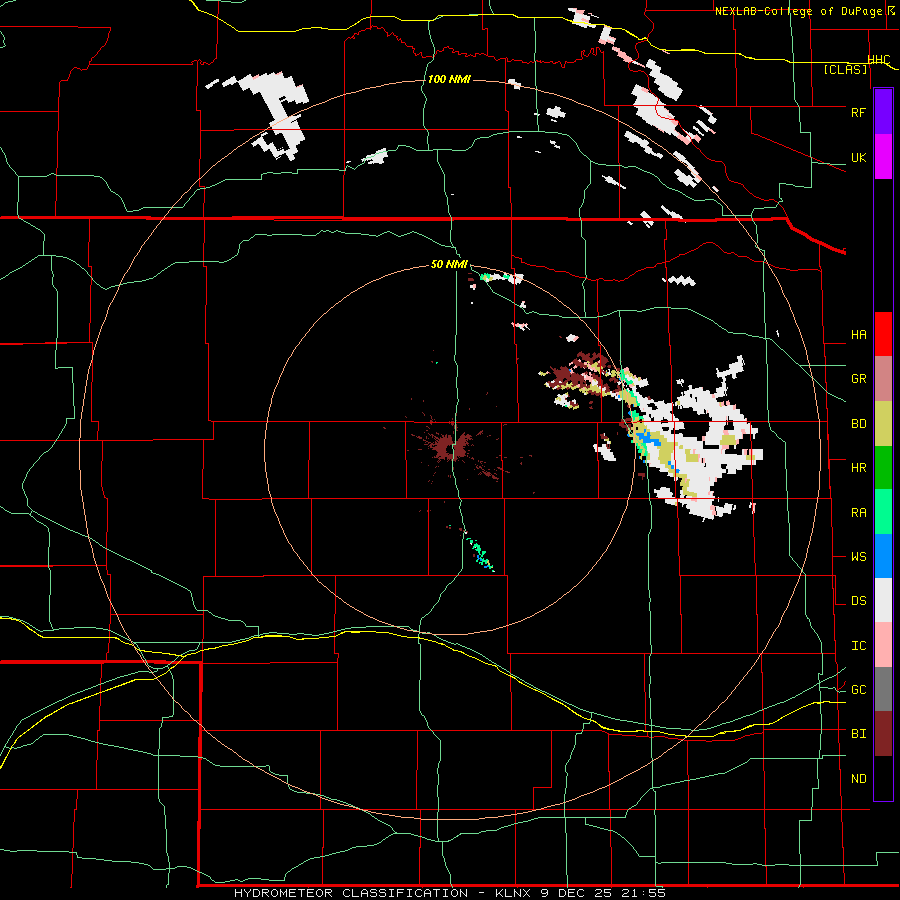Click the BI legend label
Viewport: 900px width, 900px height.
pyautogui.click(x=859, y=734)
